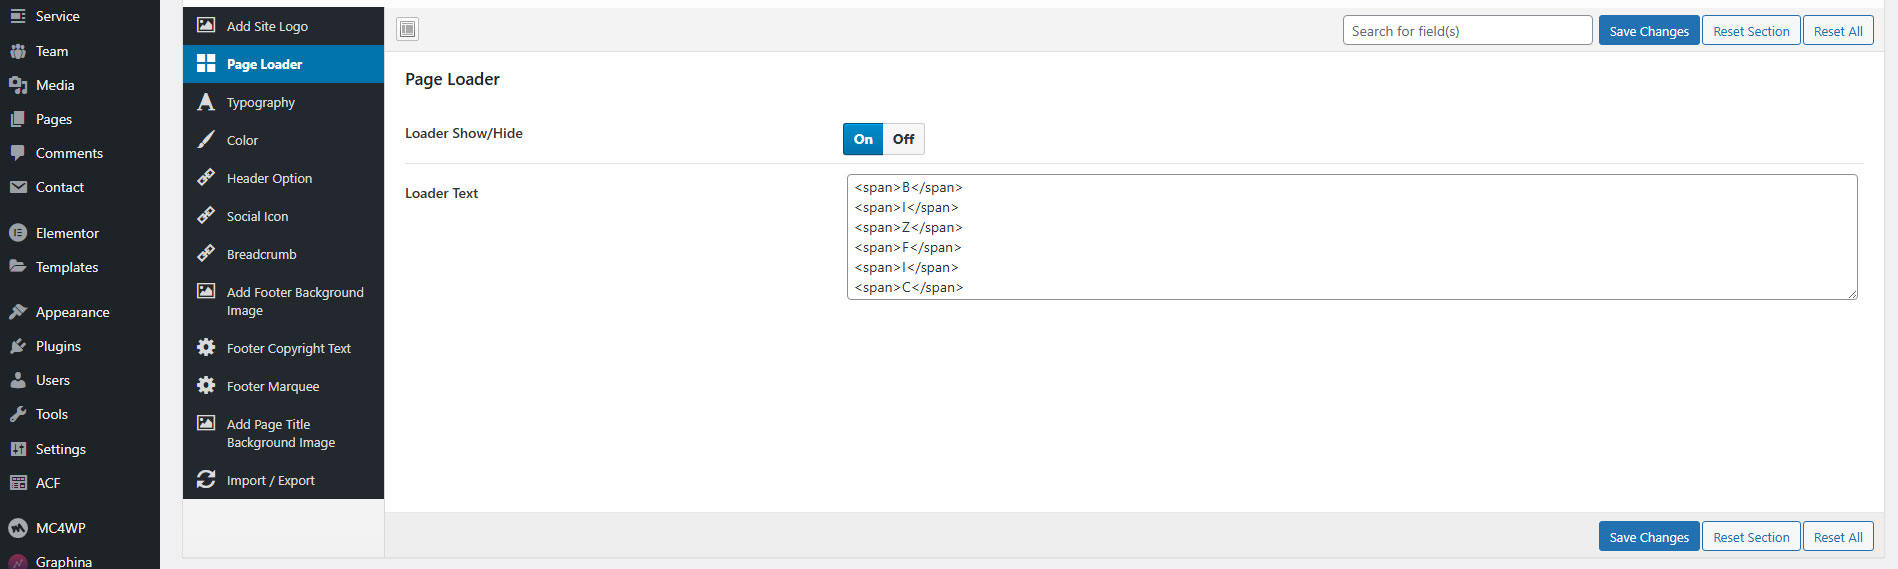The height and width of the screenshot is (569, 1898).
Task: Click the Plugins icon in admin menu
Action: tap(18, 346)
